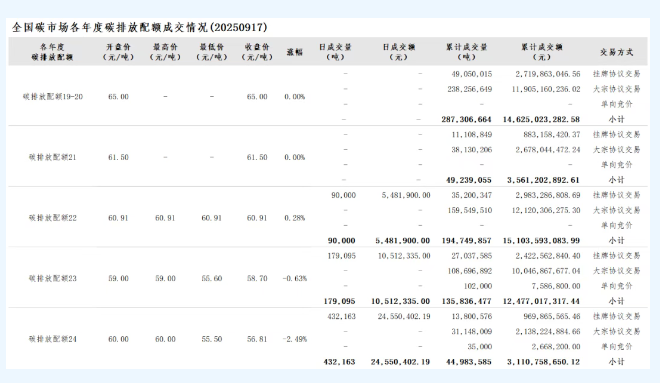Click the bold subtotal 287,306,664

466,120
